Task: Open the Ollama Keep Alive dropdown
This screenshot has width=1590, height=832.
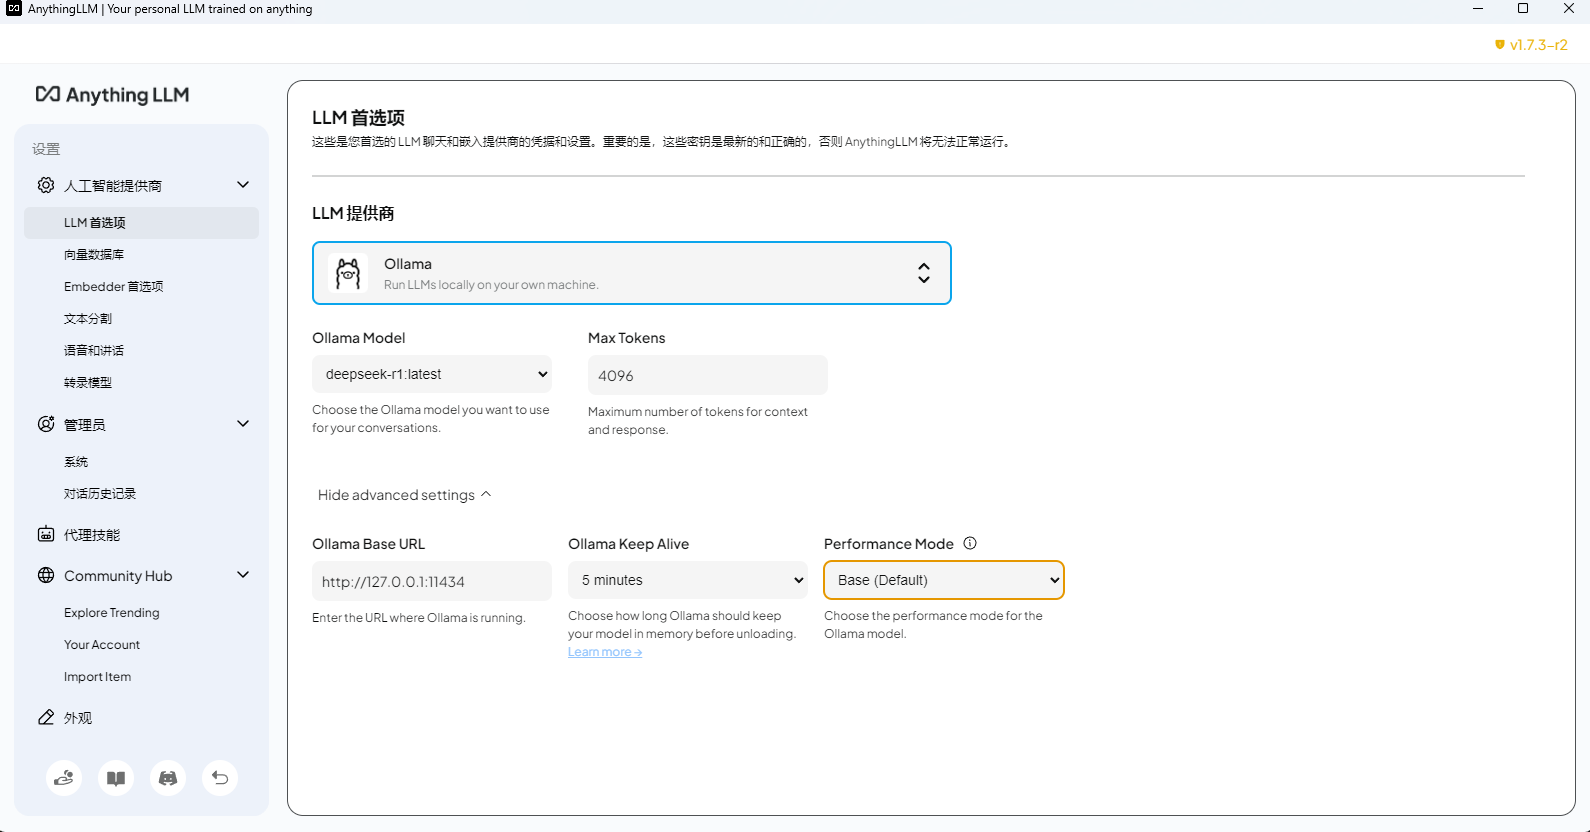Action: coord(688,580)
